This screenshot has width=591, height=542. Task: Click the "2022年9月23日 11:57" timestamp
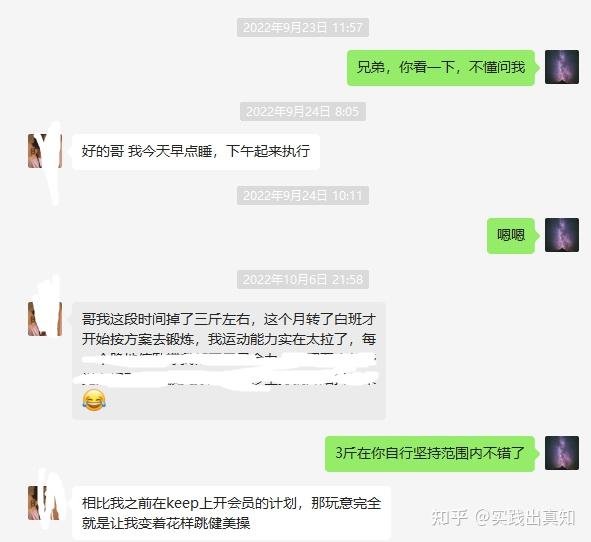pos(303,28)
